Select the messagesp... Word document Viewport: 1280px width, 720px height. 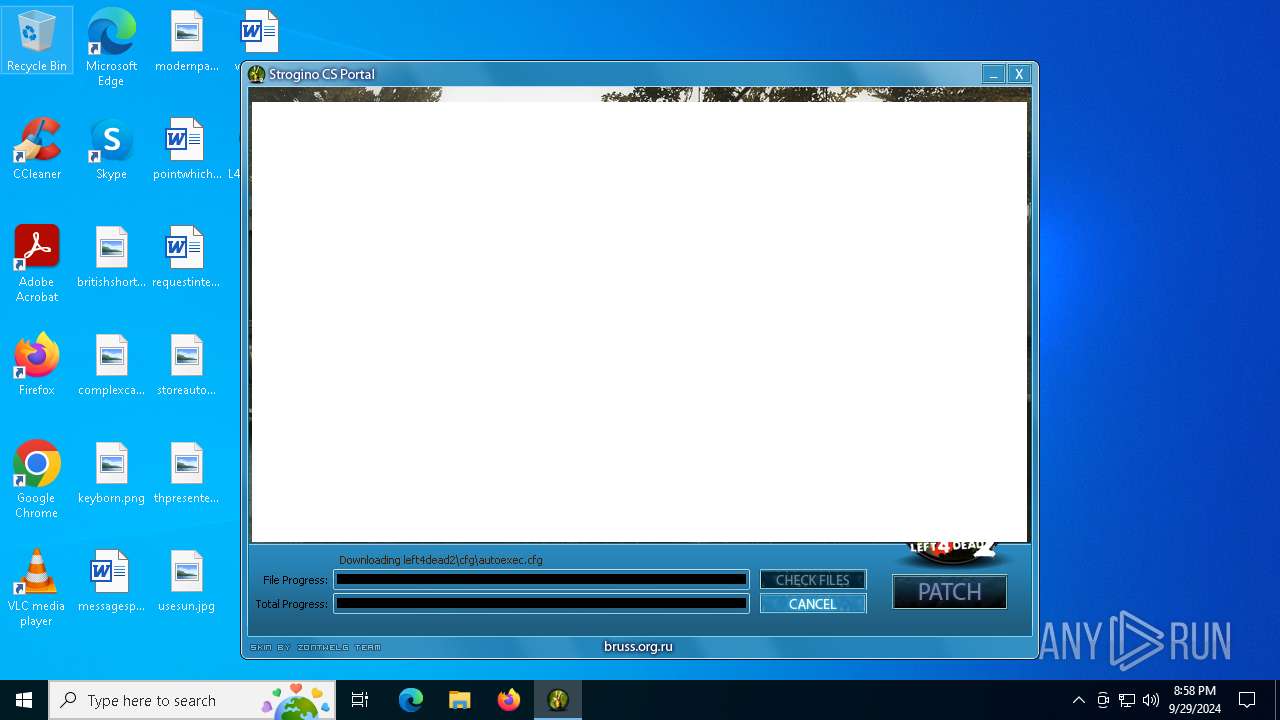point(111,581)
